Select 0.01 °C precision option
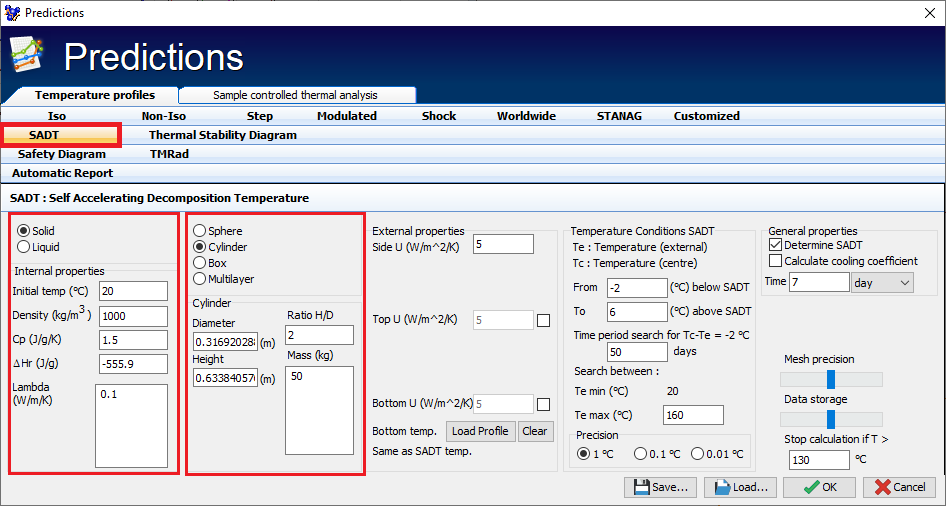 point(698,454)
